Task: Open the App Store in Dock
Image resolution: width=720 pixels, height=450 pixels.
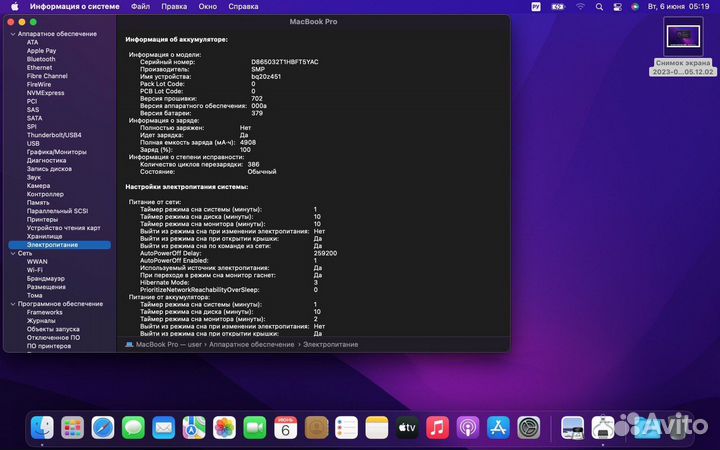Action: pyautogui.click(x=498, y=428)
